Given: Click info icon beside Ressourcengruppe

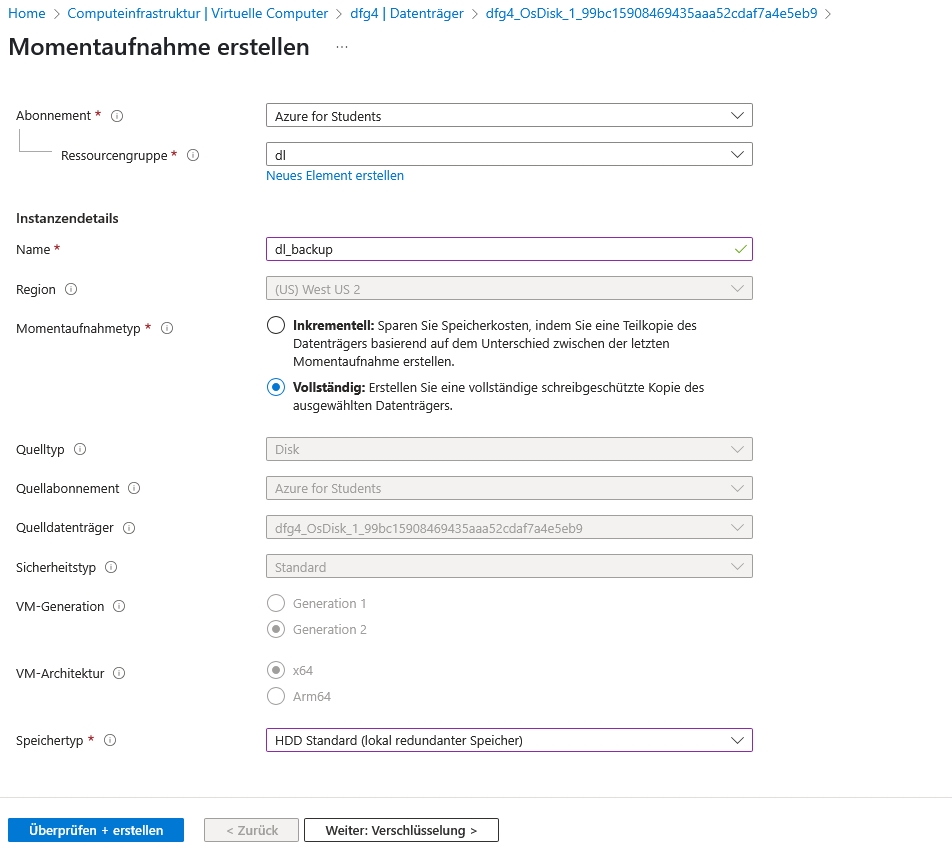Looking at the screenshot, I should point(193,155).
